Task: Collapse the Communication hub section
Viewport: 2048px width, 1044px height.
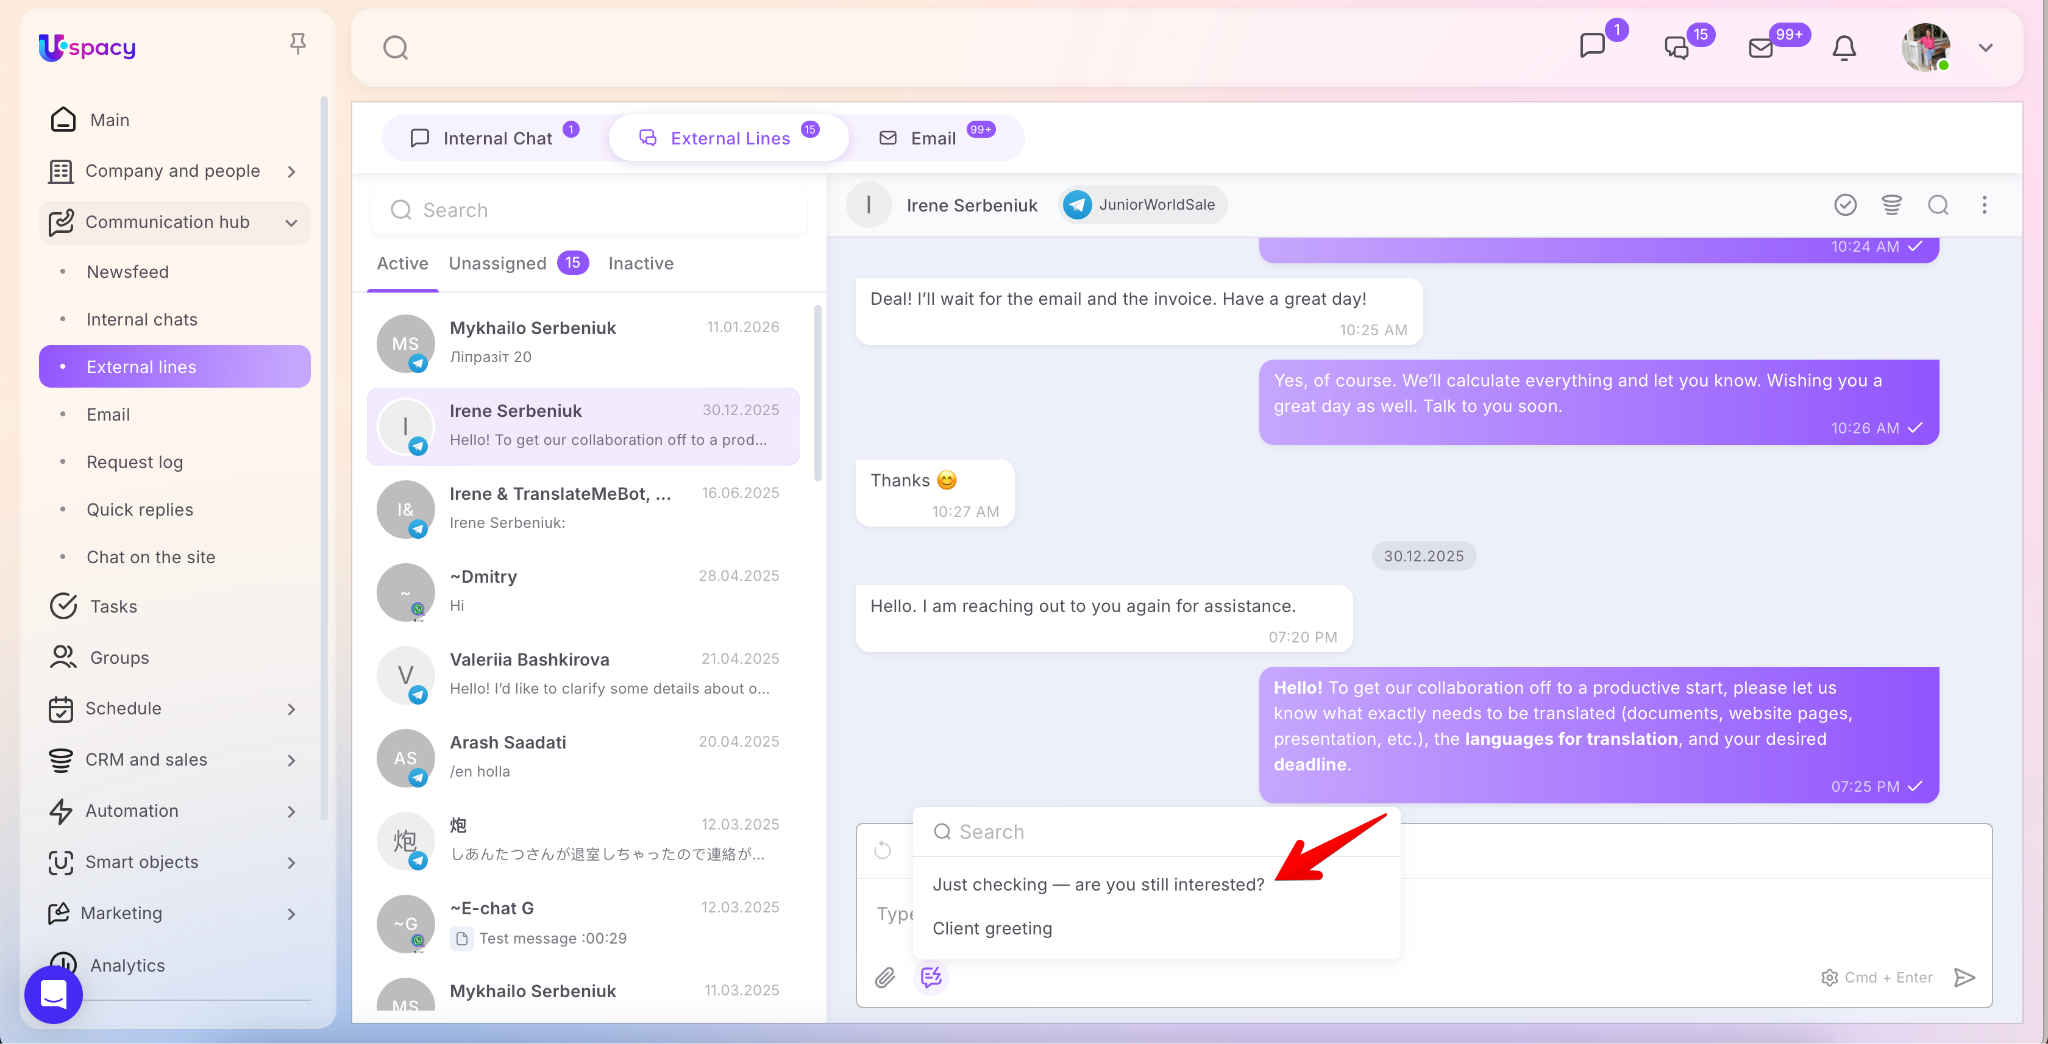Action: 291,223
